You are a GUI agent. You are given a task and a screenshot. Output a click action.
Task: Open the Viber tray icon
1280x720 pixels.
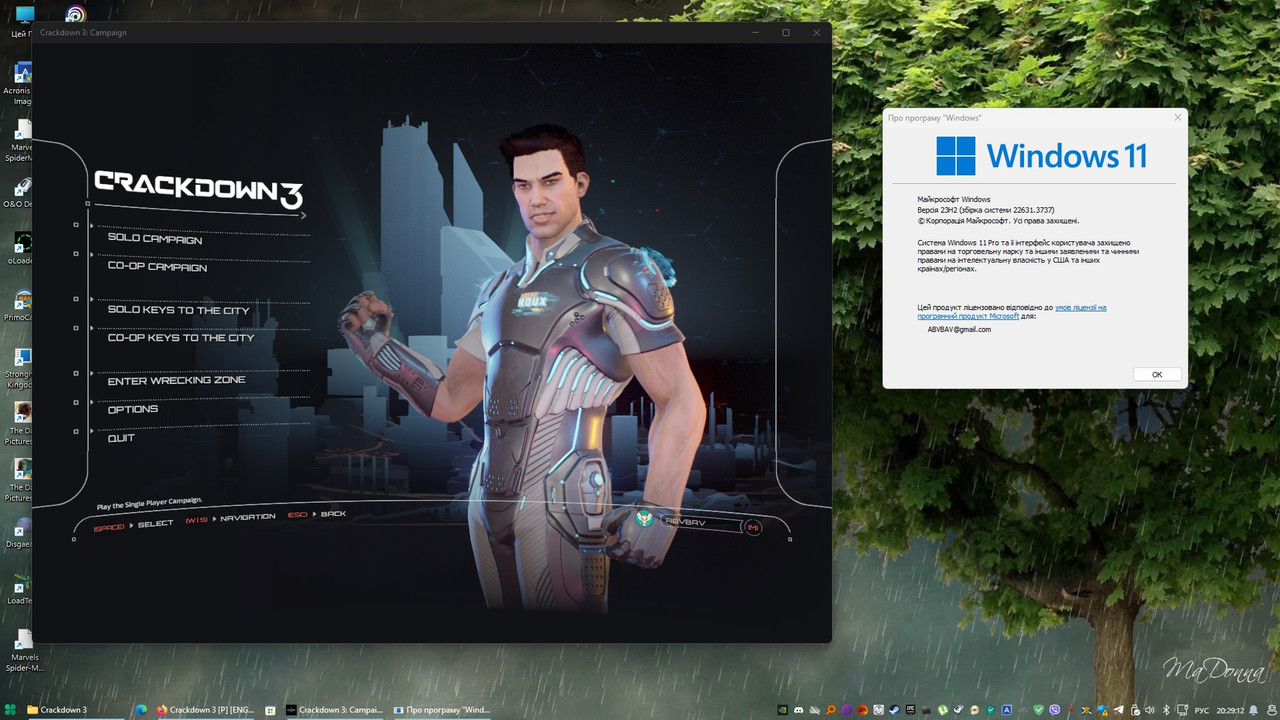[x=1055, y=710]
